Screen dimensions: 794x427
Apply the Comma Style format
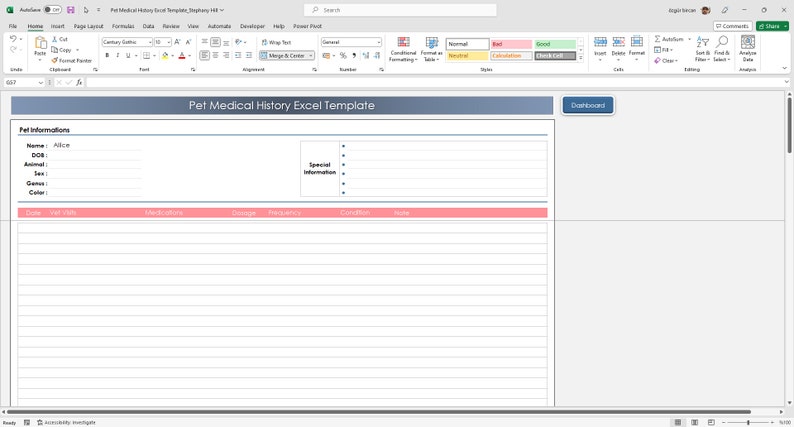point(354,55)
